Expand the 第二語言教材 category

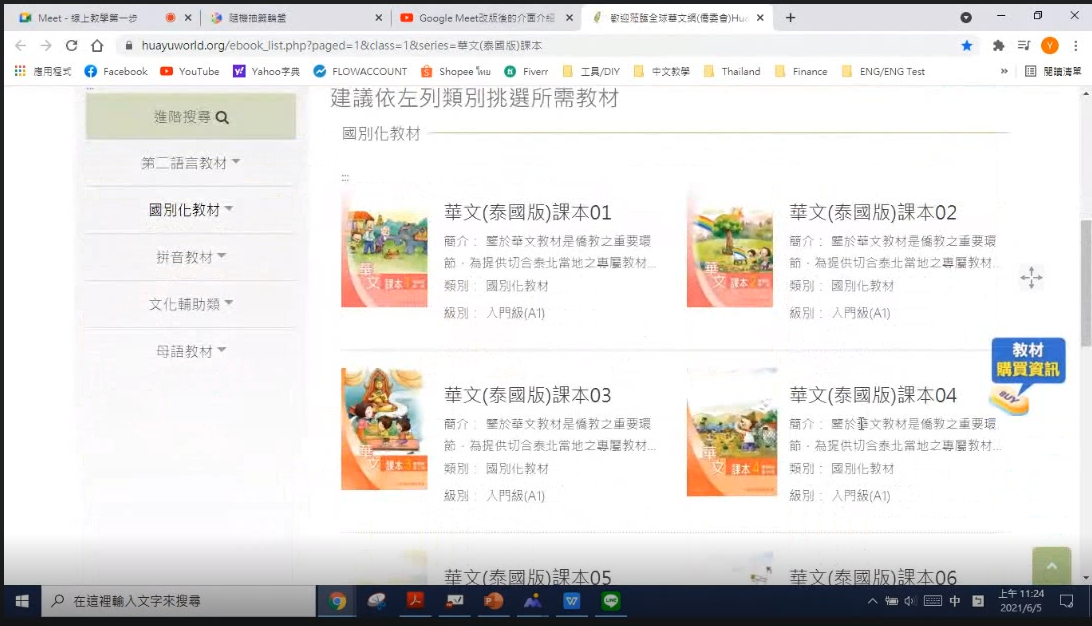coord(190,163)
